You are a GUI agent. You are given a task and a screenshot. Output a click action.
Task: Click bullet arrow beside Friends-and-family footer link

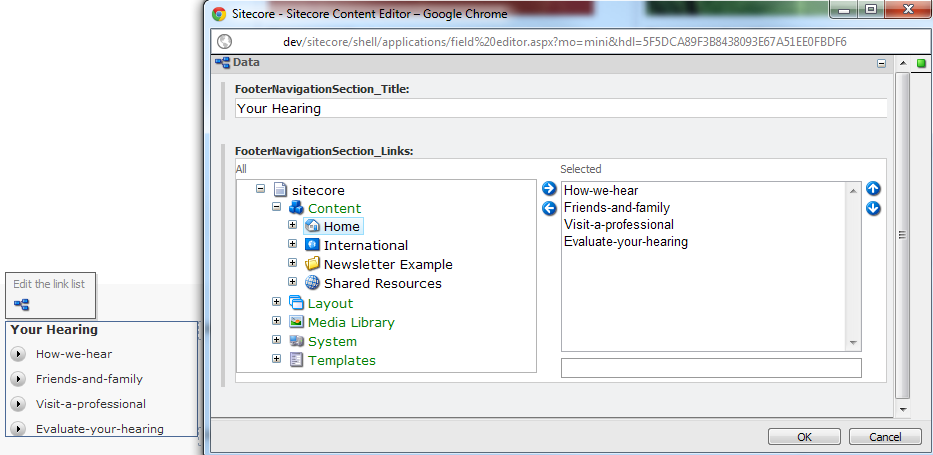pos(18,379)
